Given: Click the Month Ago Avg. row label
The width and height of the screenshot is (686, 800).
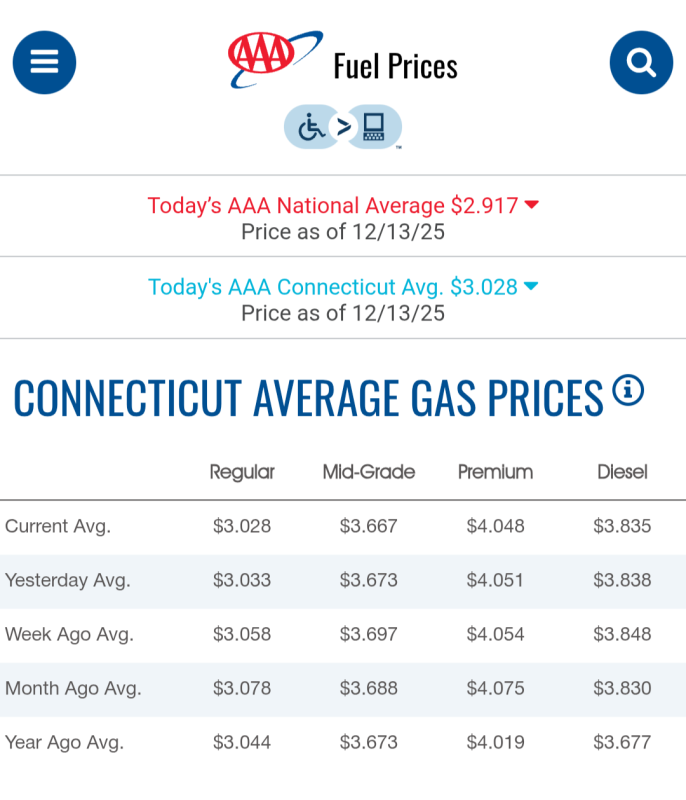Looking at the screenshot, I should [73, 688].
